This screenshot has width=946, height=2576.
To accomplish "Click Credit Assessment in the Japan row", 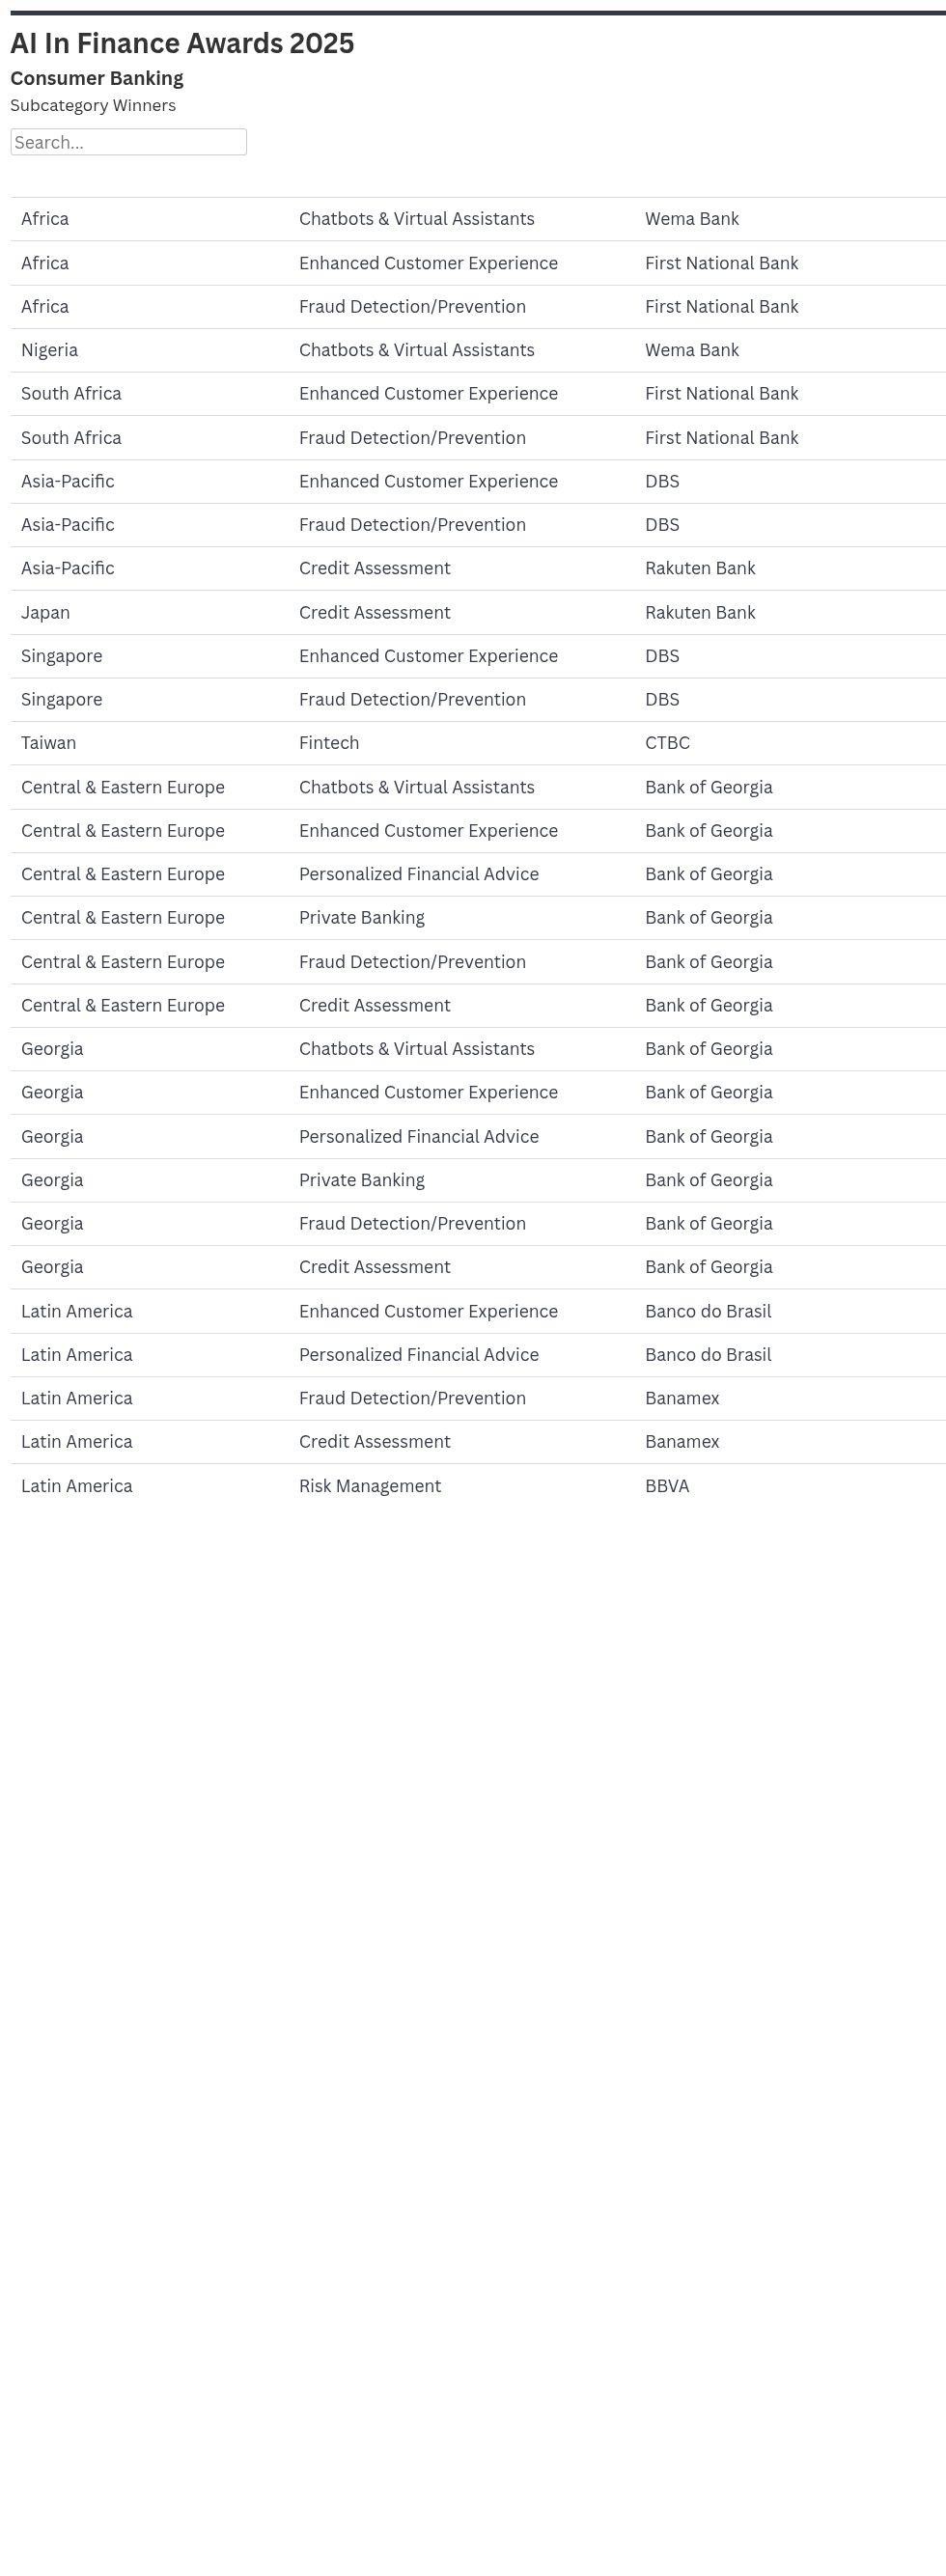I will tap(375, 612).
